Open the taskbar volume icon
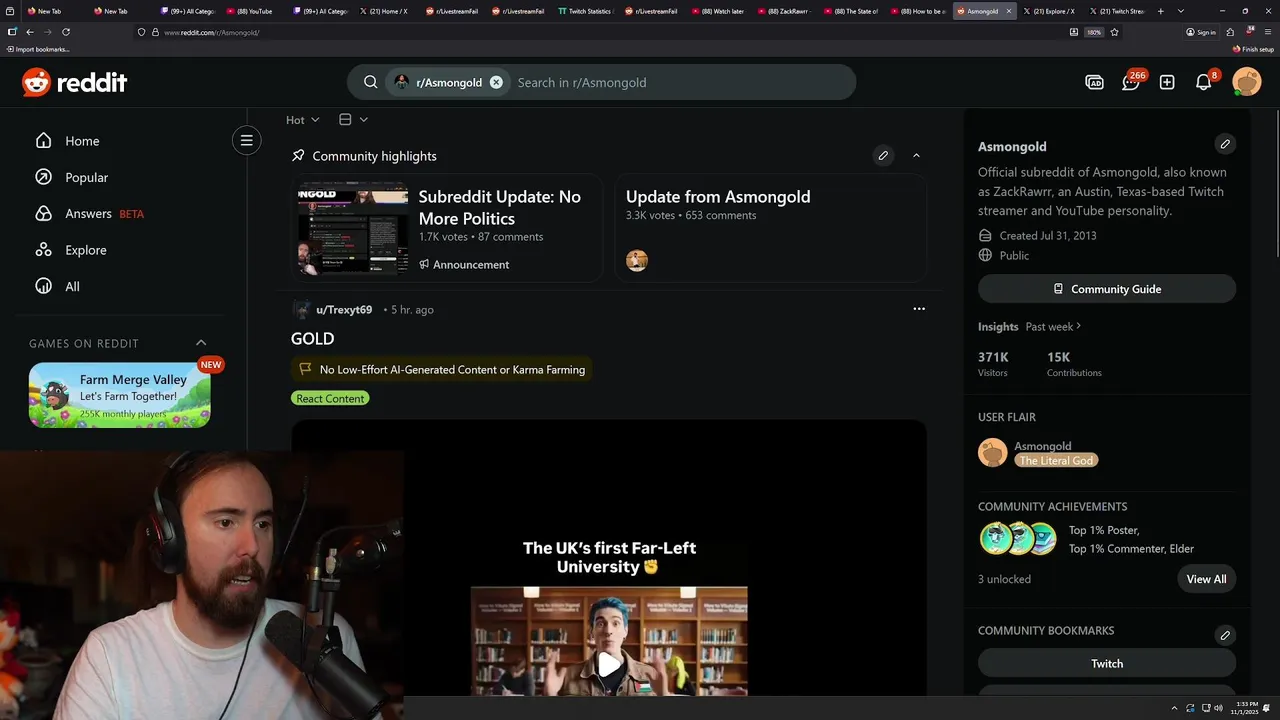Image resolution: width=1280 pixels, height=720 pixels. click(x=1218, y=708)
